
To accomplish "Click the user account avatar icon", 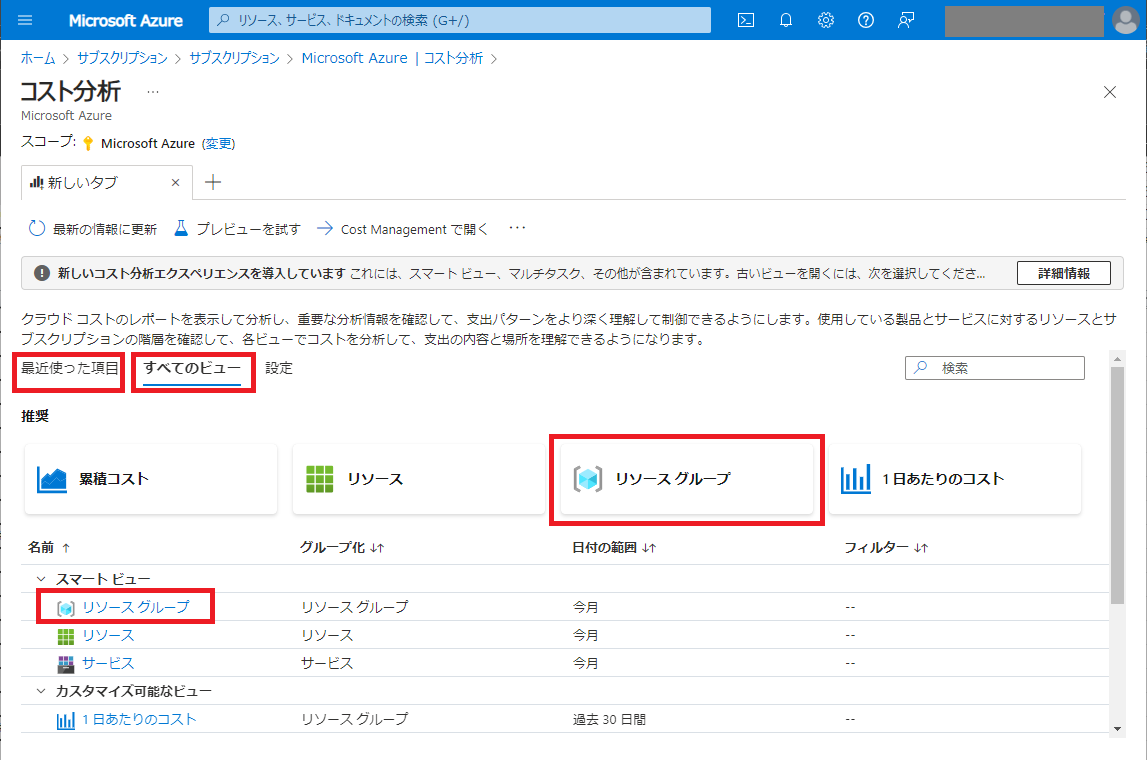I will tap(1125, 20).
